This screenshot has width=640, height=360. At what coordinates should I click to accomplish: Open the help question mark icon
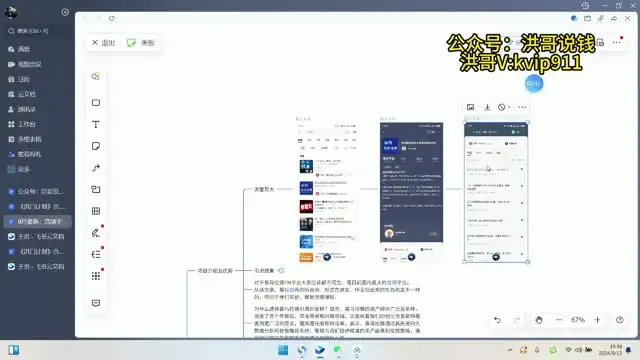click(x=620, y=320)
